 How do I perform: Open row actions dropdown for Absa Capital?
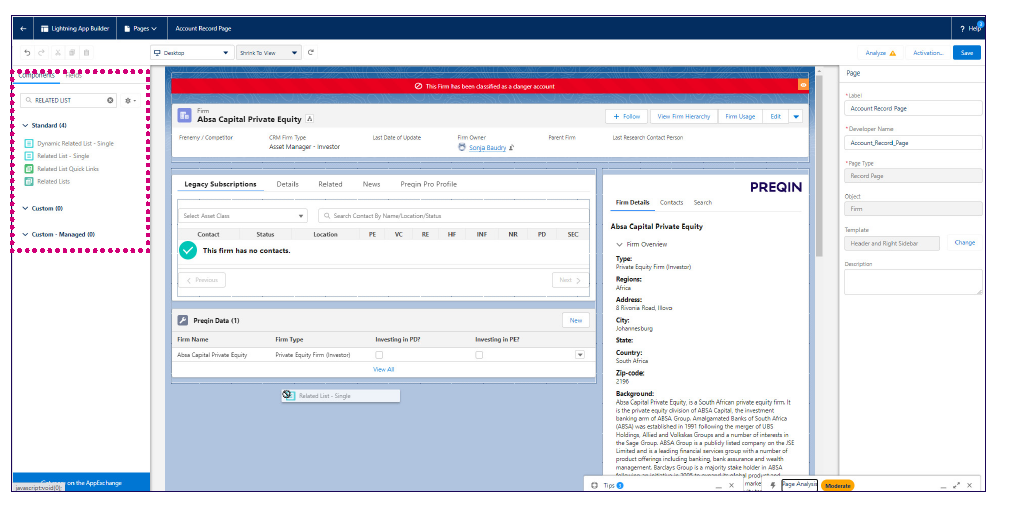click(579, 355)
